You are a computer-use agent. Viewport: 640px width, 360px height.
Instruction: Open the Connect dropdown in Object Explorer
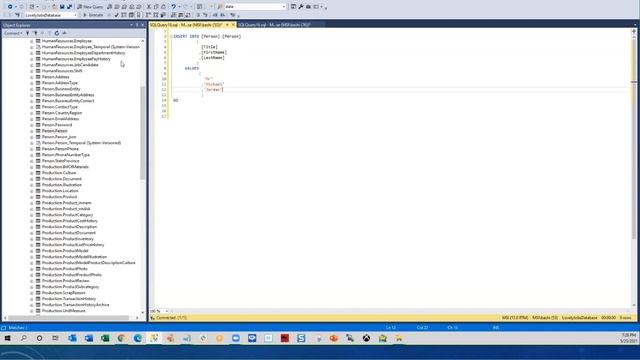[13, 33]
